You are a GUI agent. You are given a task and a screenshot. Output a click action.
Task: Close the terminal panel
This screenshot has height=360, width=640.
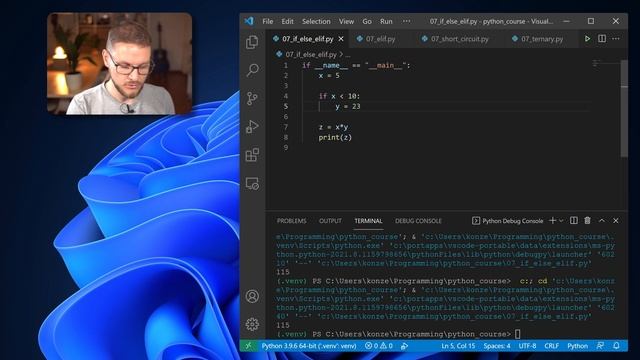point(616,221)
